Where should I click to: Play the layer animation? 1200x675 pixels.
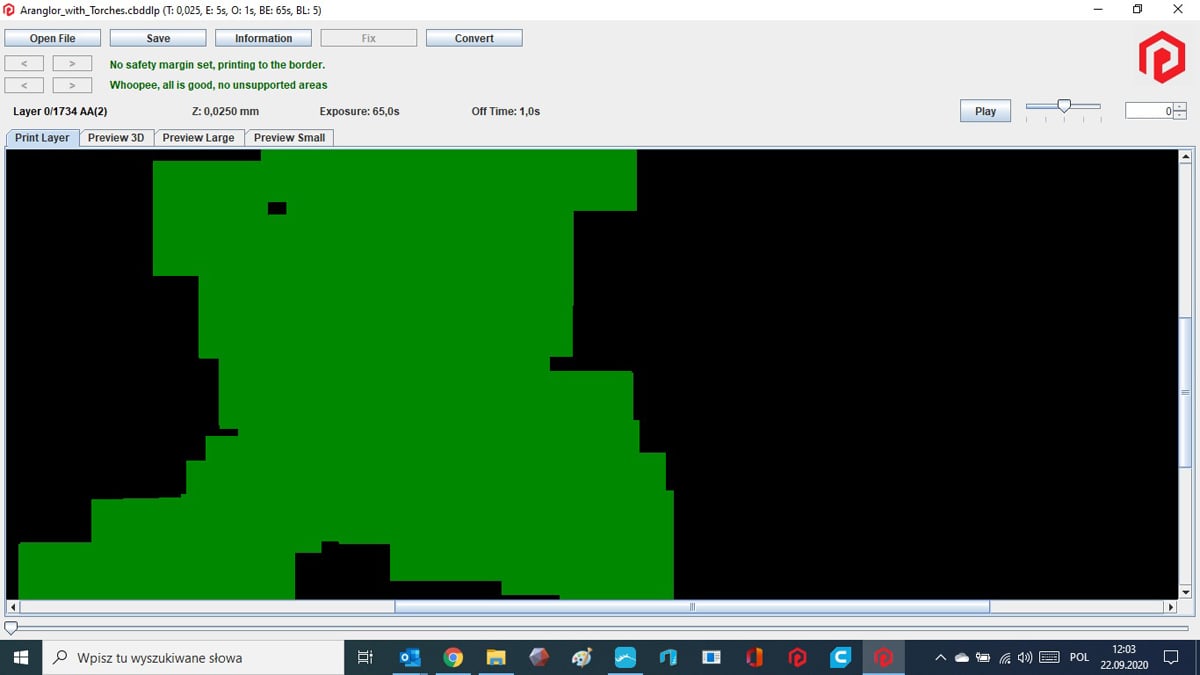pos(985,111)
